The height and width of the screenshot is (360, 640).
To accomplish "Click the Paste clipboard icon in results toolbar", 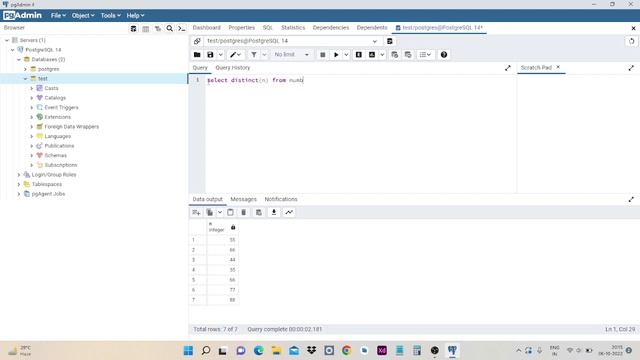I will pyautogui.click(x=230, y=212).
